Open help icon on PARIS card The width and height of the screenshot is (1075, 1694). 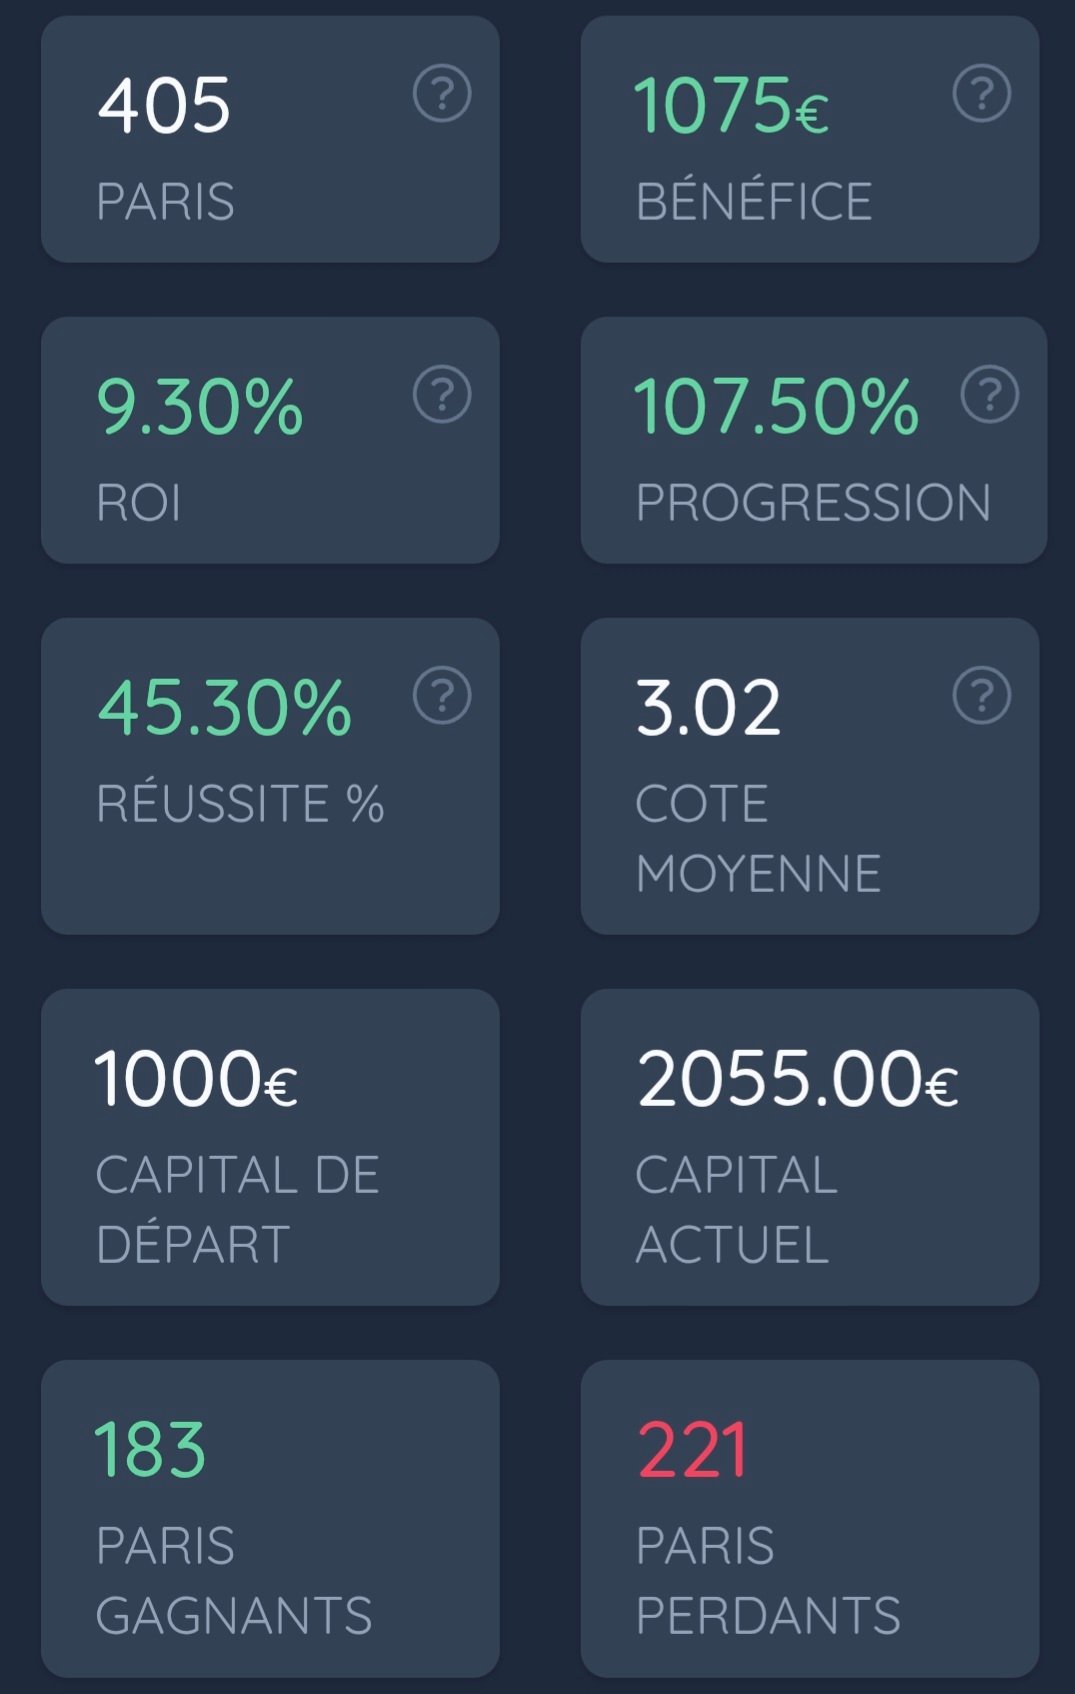[x=442, y=93]
